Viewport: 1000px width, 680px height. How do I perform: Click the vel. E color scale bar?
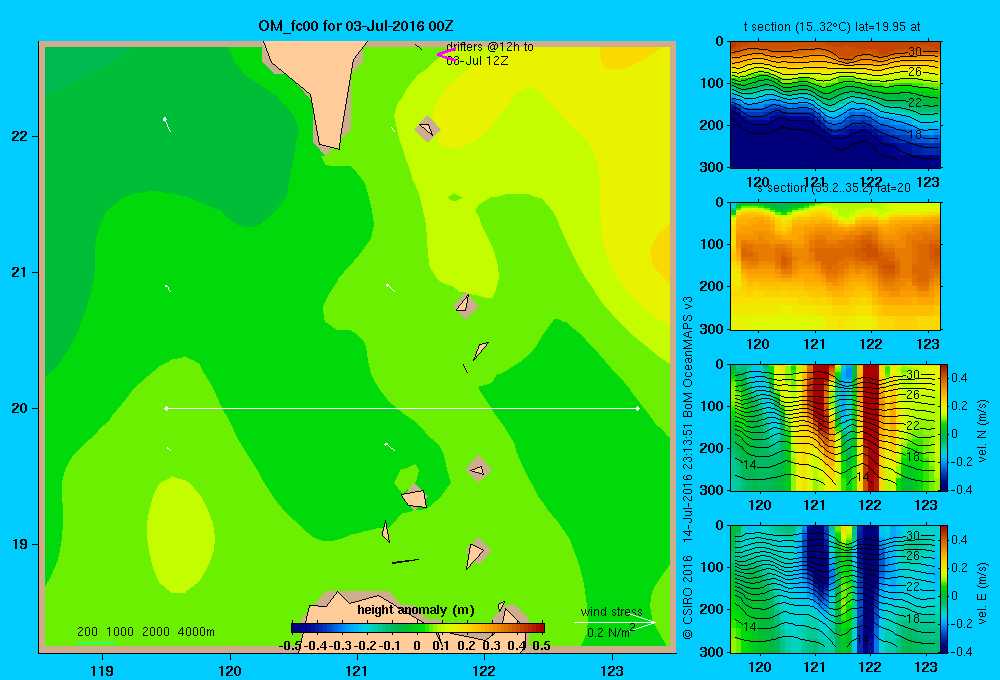945,589
